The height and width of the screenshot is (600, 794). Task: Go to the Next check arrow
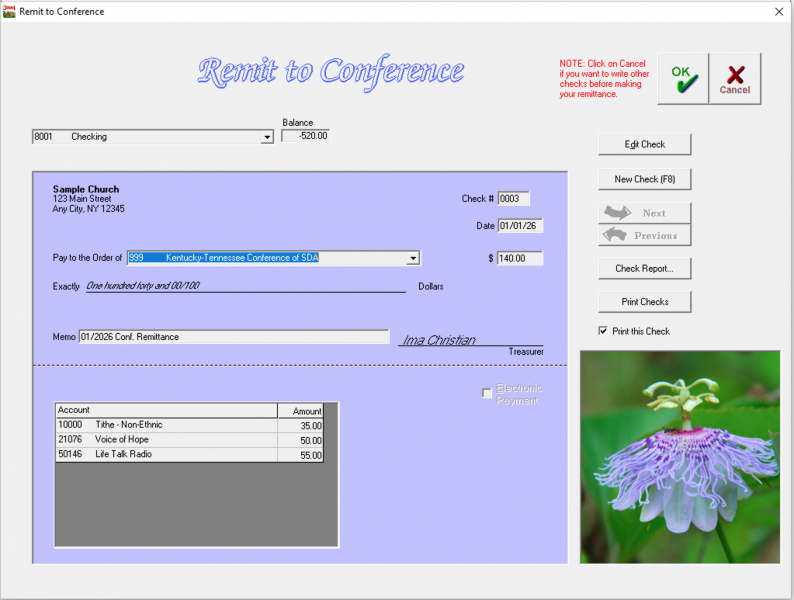tap(644, 213)
